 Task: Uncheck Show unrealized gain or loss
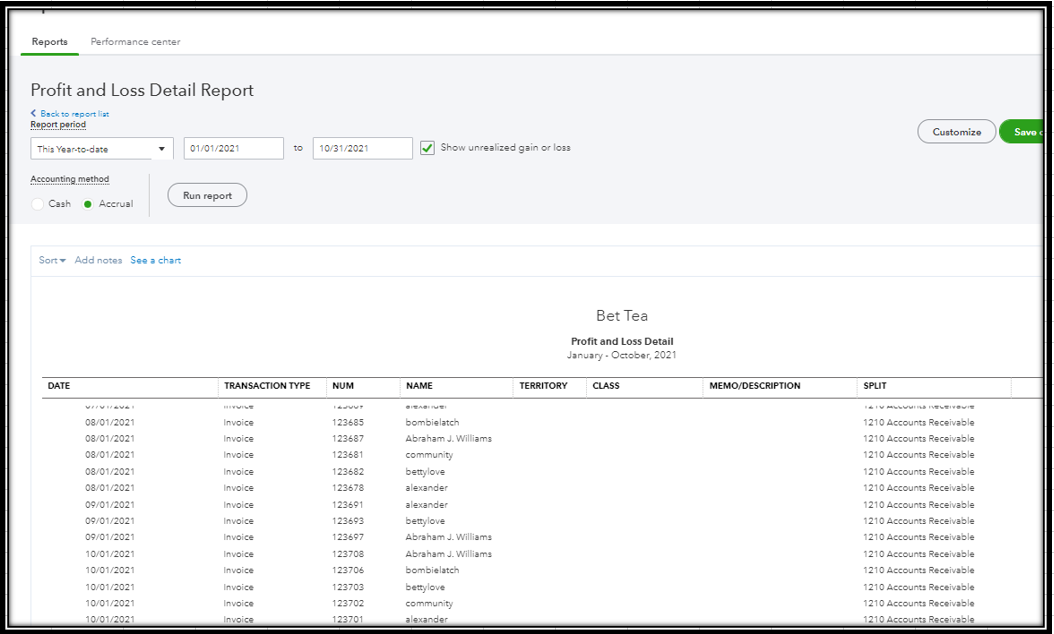(427, 148)
